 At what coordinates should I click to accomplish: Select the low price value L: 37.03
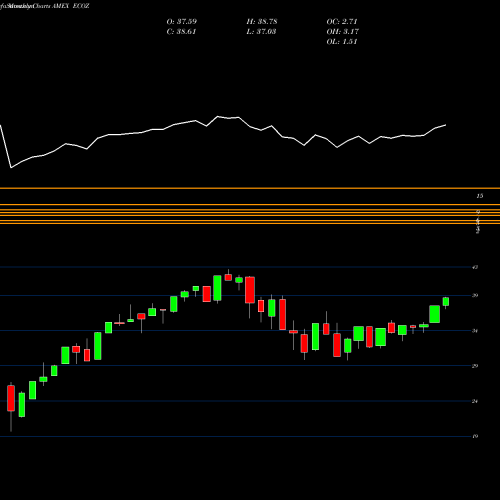(262, 32)
